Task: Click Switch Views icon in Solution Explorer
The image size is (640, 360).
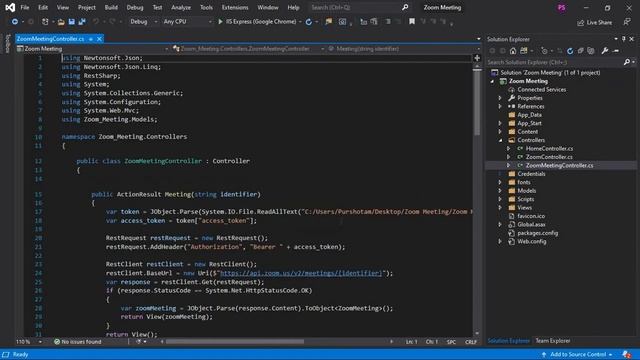Action: coord(524,51)
